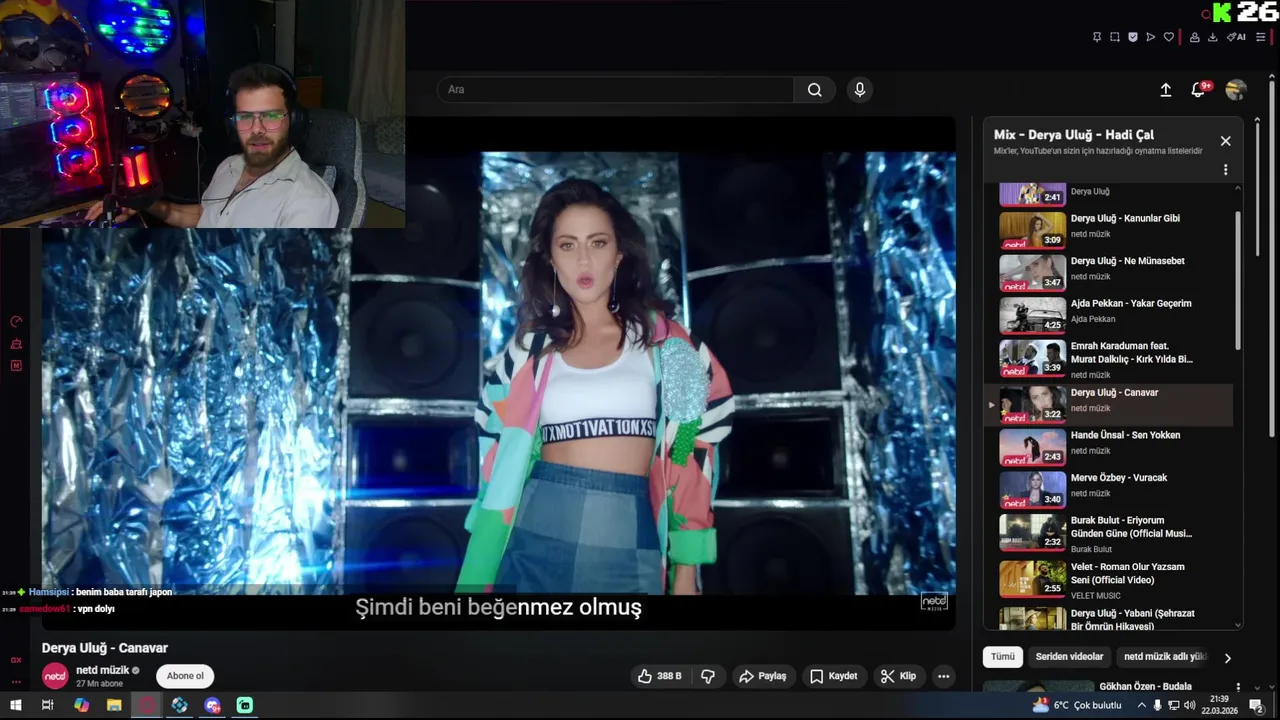Open the browser easy setup sliders icon
Viewport: 1280px width, 720px height.
click(x=1261, y=37)
